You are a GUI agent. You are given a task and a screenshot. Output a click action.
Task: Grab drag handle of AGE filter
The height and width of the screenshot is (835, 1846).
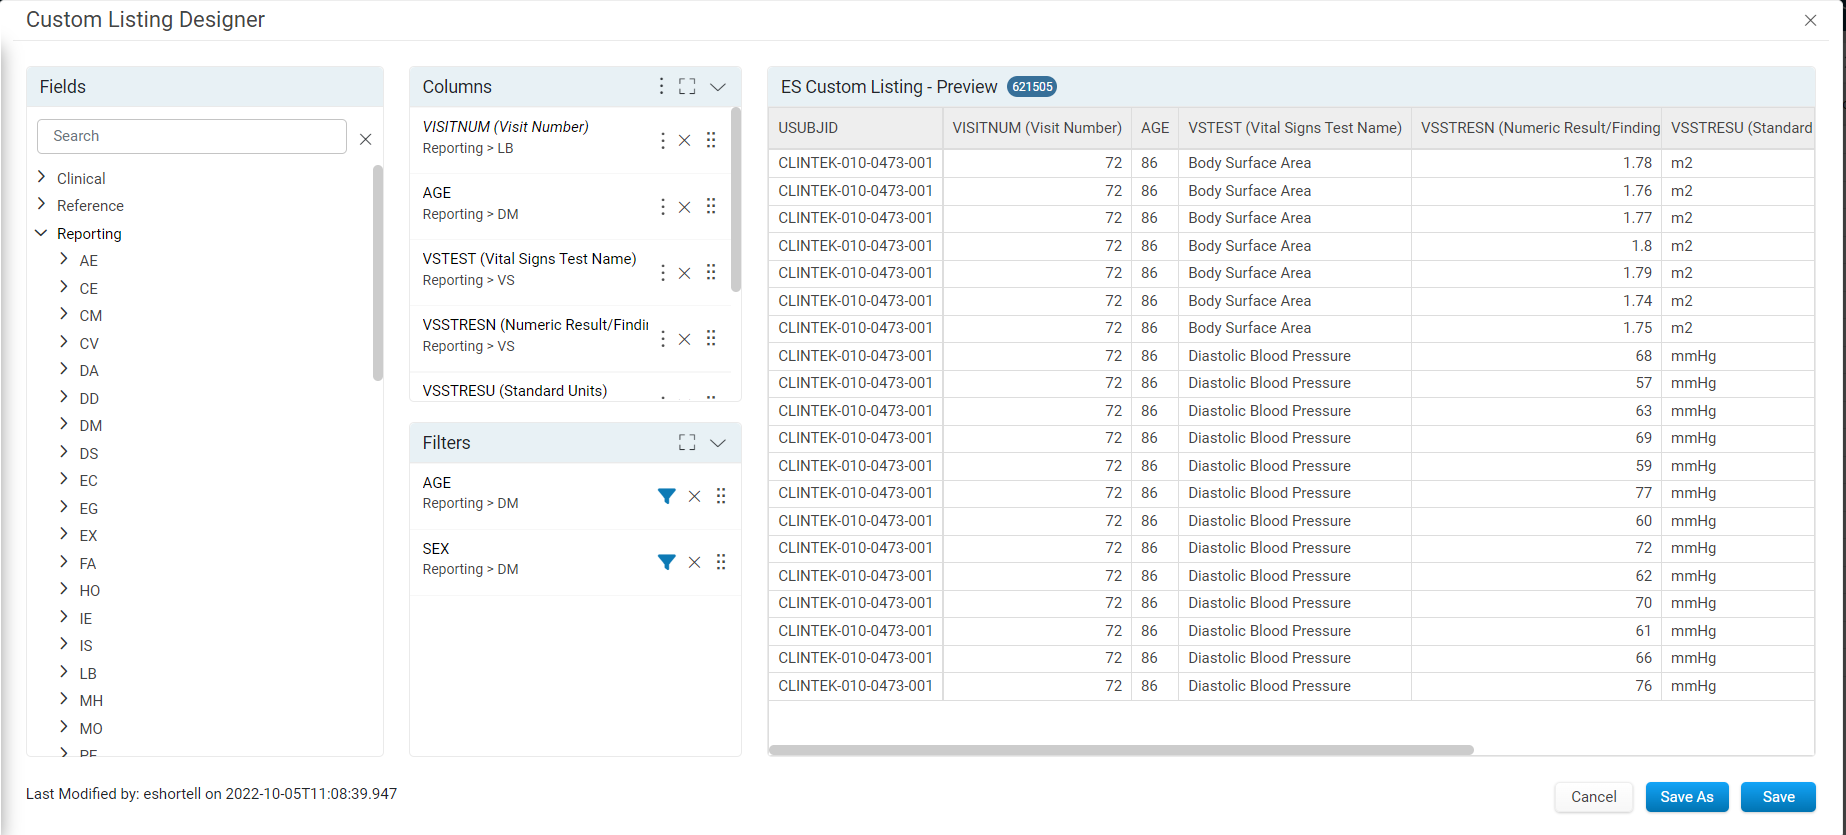[x=721, y=496]
